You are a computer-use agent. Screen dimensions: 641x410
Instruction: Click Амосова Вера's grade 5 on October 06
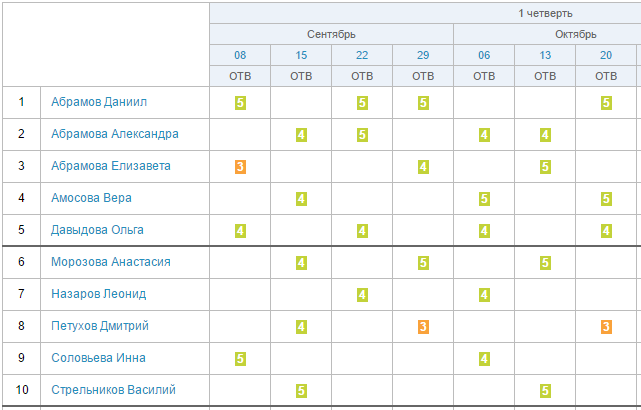[484, 199]
